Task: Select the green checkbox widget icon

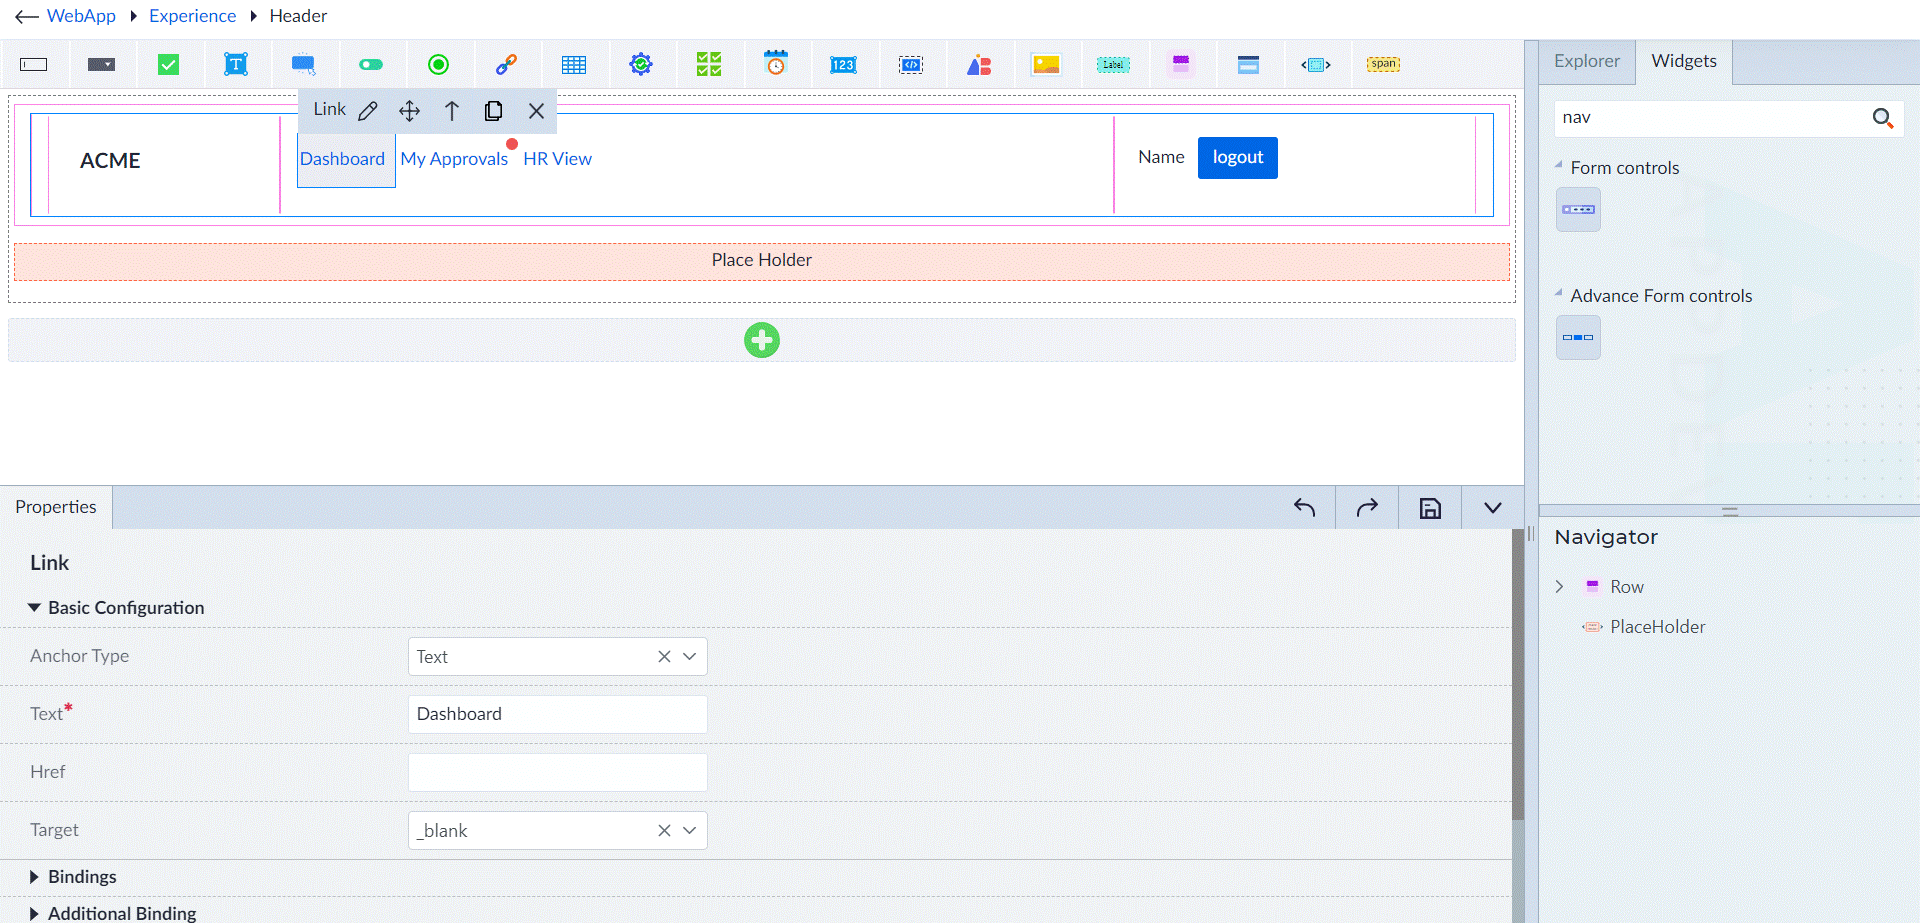Action: [x=168, y=65]
